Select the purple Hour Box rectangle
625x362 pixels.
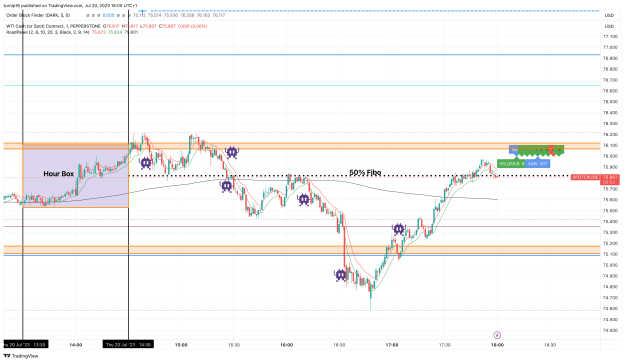tap(76, 175)
